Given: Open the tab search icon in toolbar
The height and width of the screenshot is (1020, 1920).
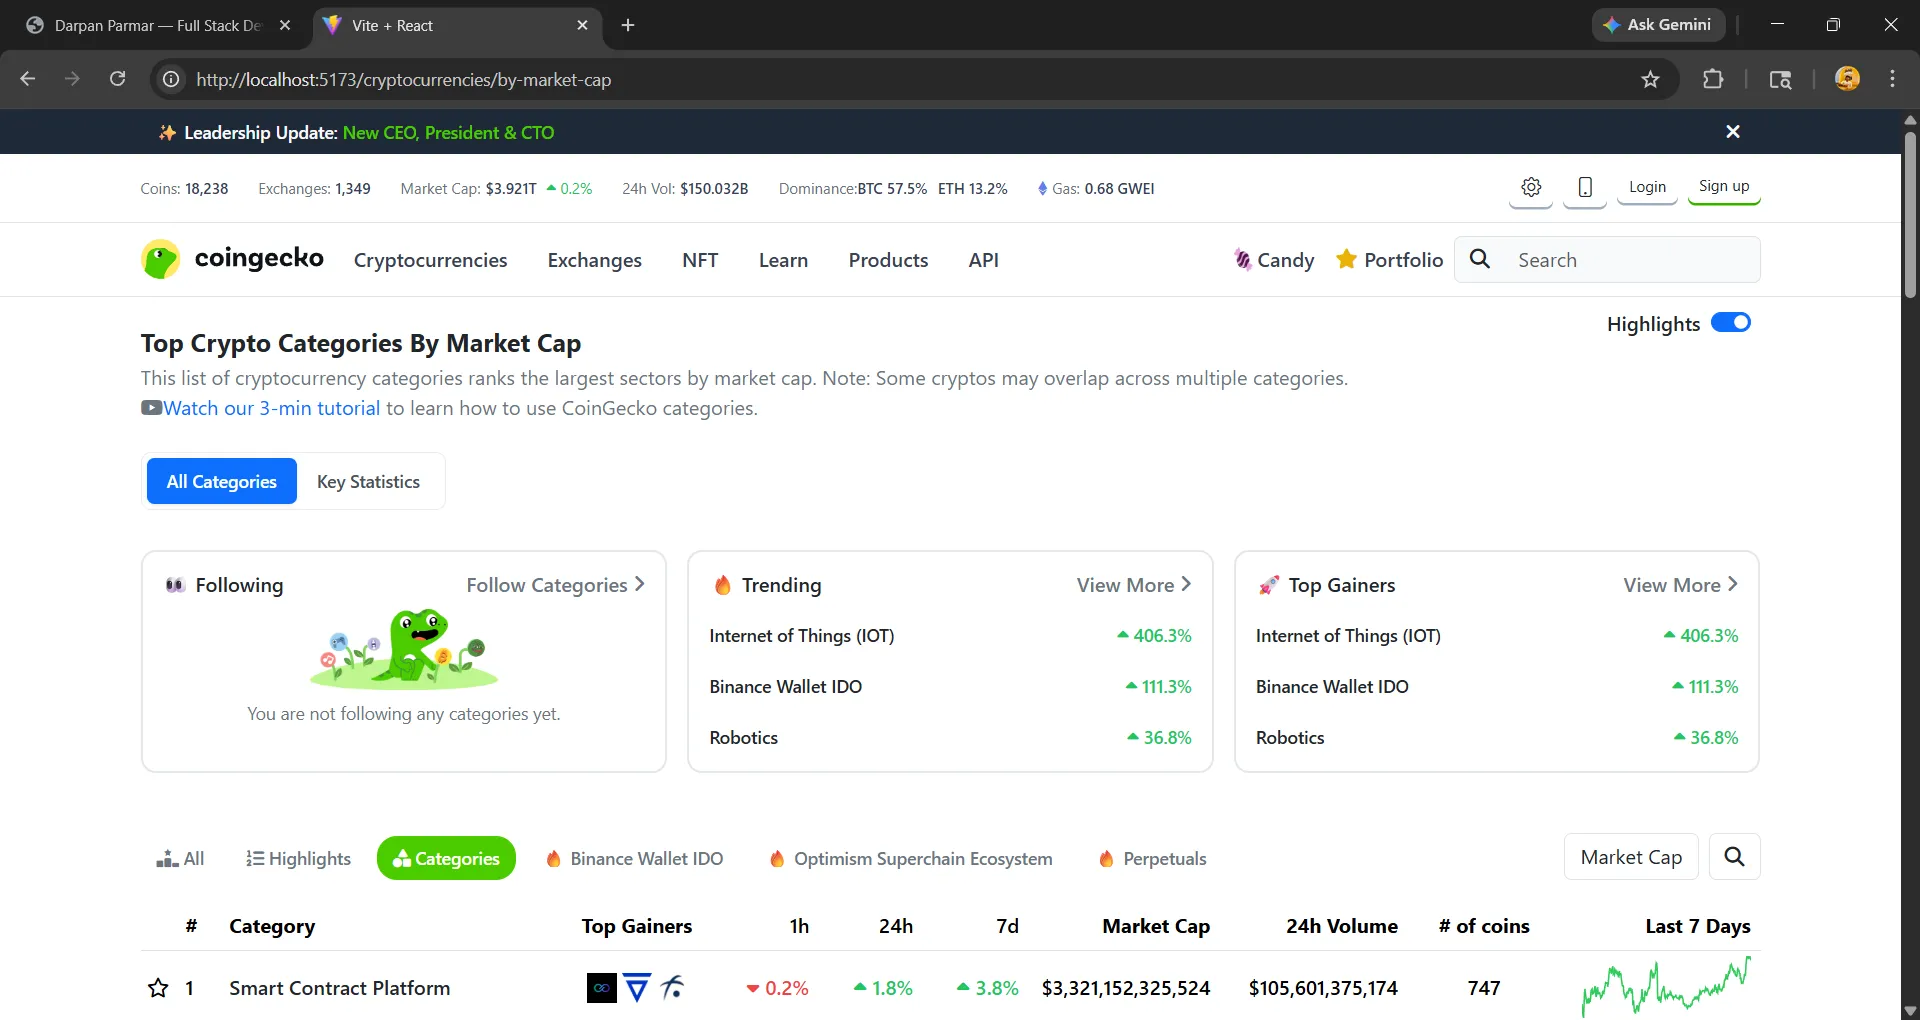Looking at the screenshot, I should point(1780,79).
